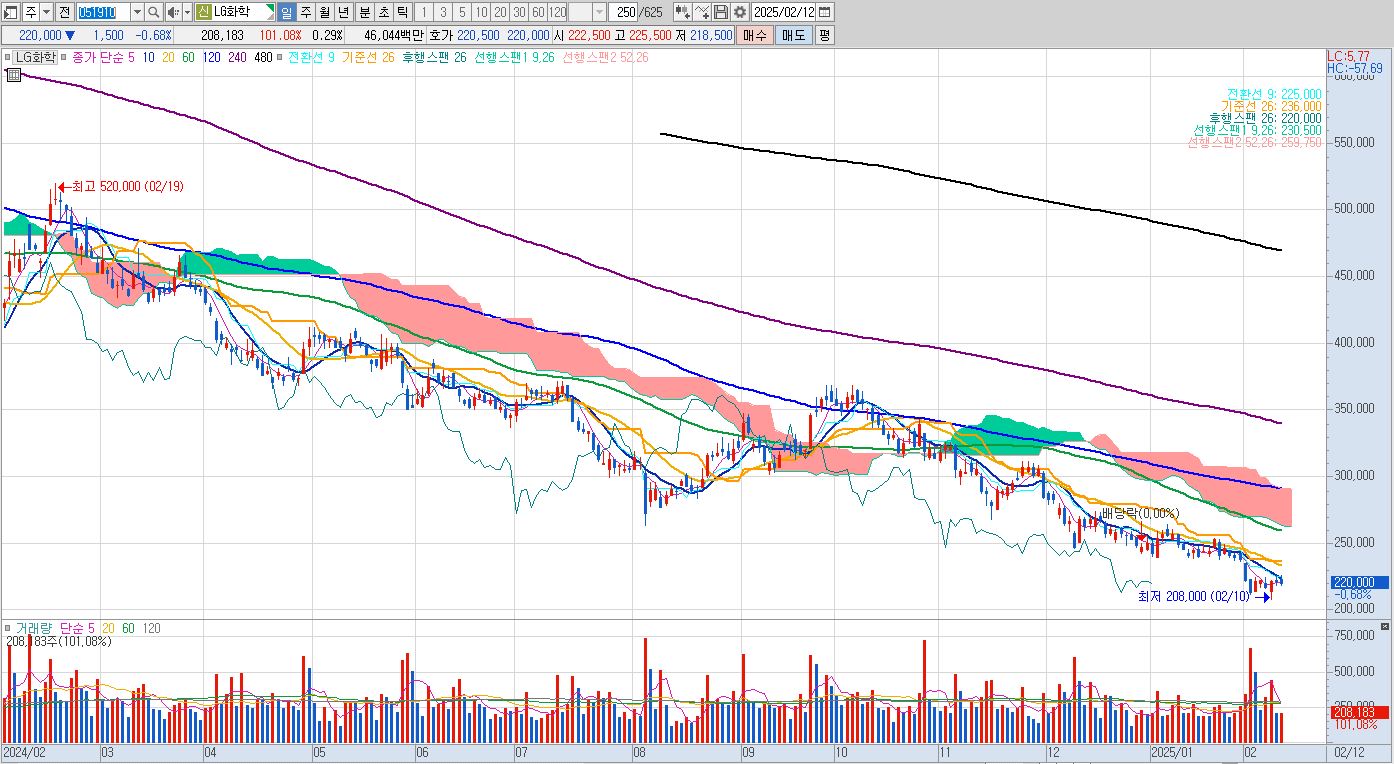Click the 선행스팬2 52,26 legend text
Image resolution: width=1394 pixels, height=764 pixels.
tap(605, 58)
